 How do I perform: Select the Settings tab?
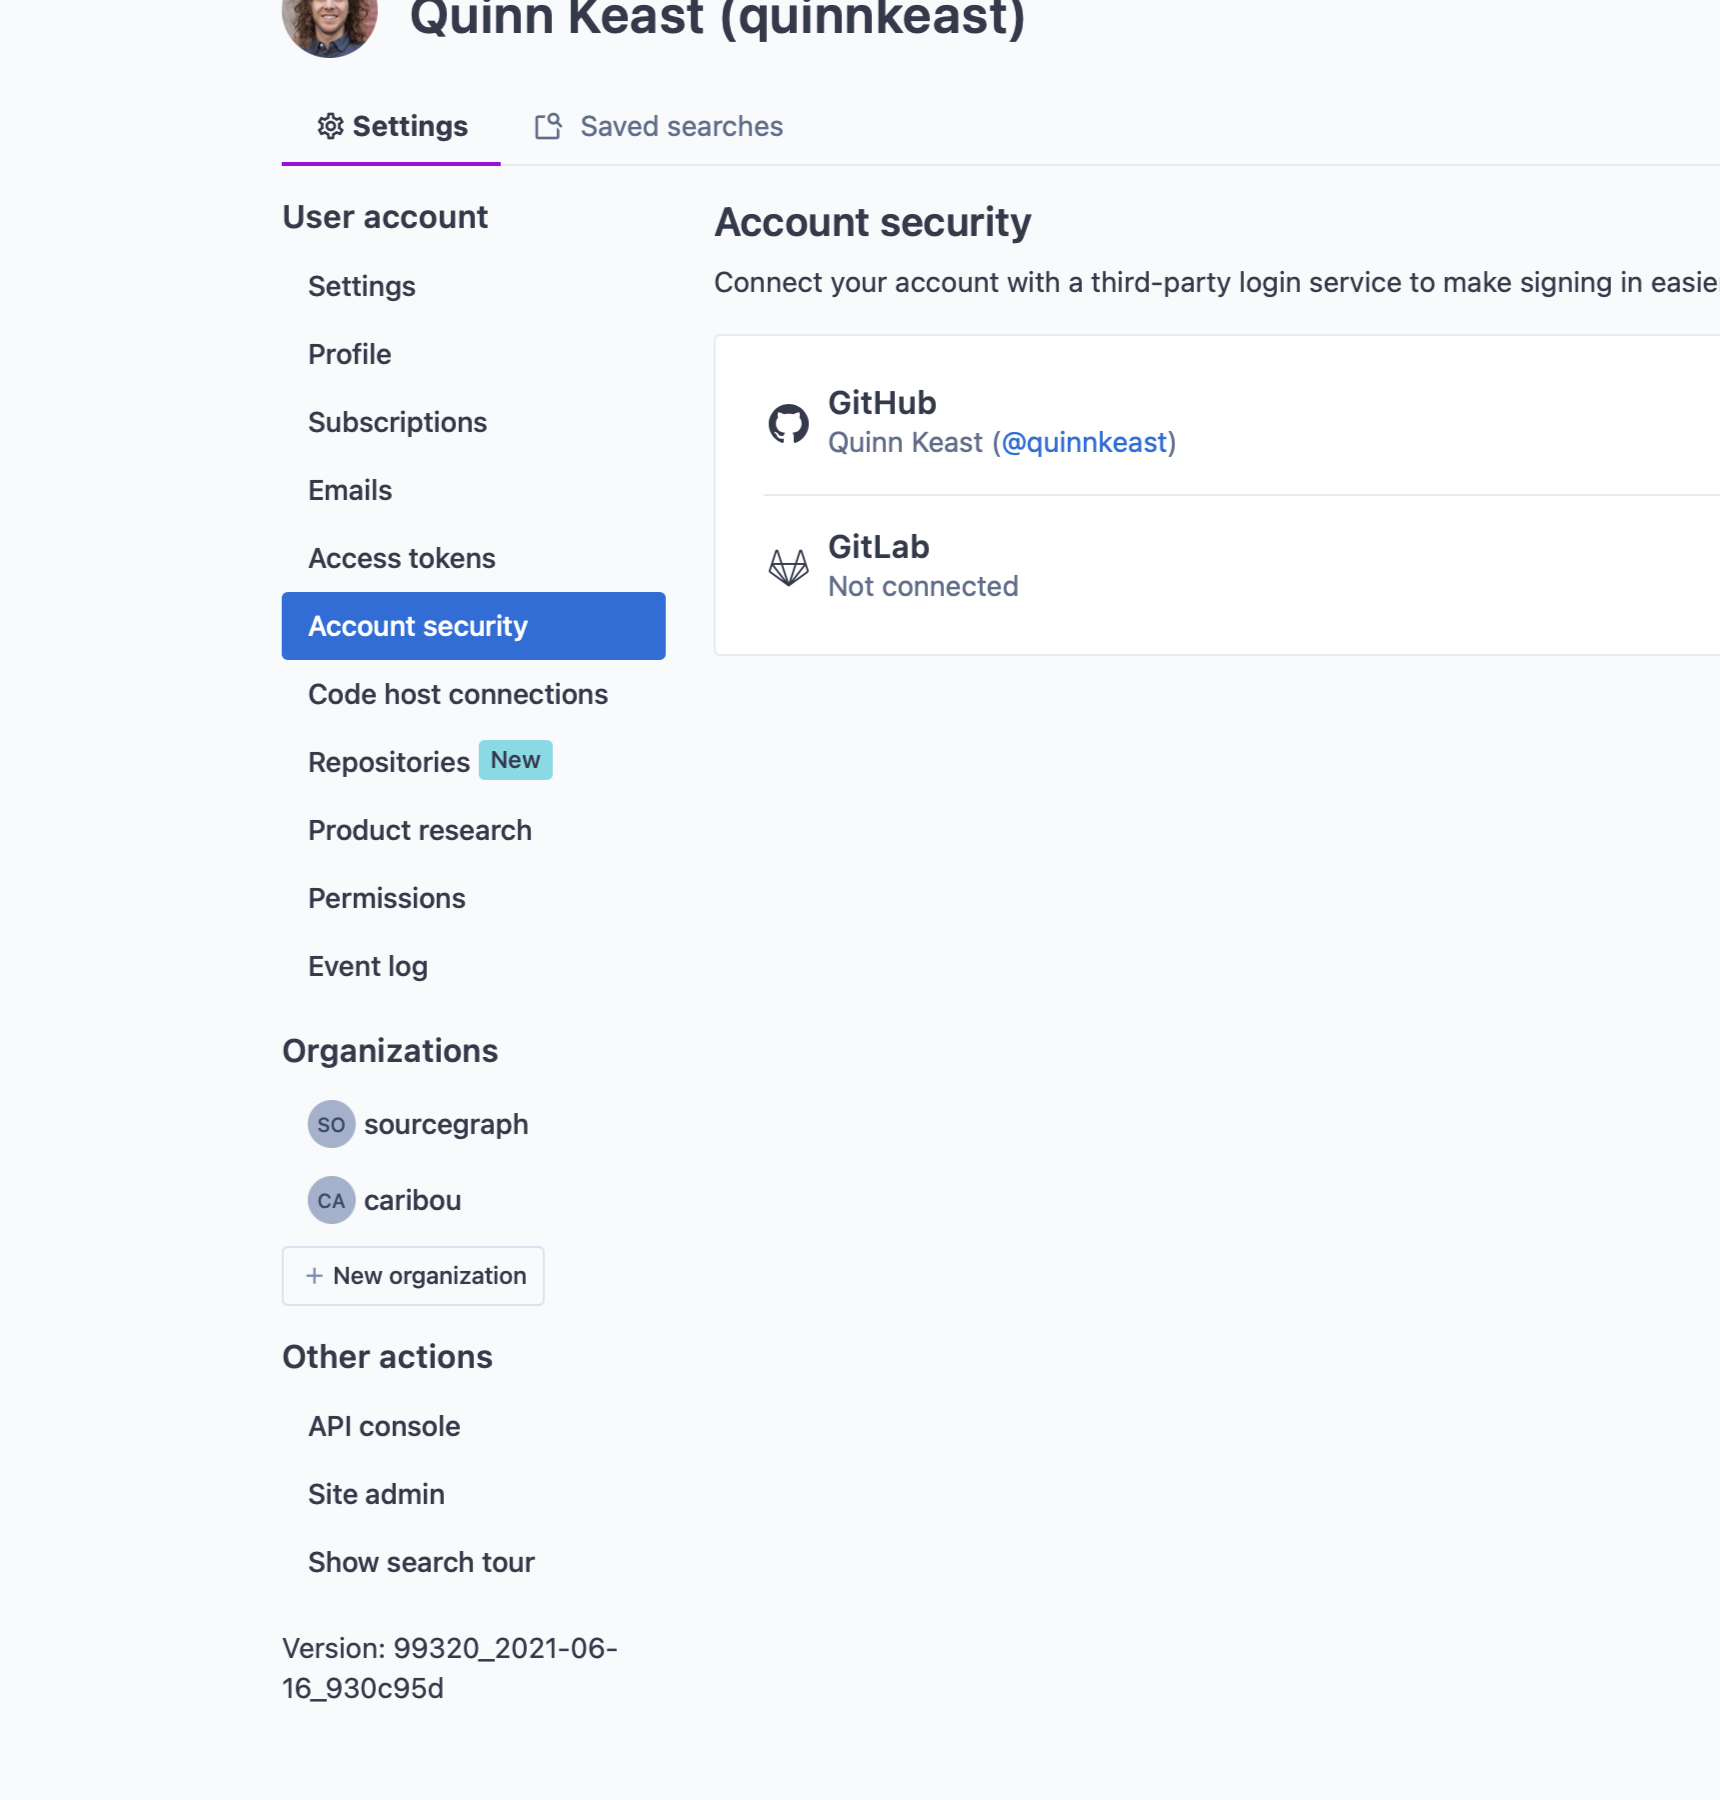coord(409,126)
